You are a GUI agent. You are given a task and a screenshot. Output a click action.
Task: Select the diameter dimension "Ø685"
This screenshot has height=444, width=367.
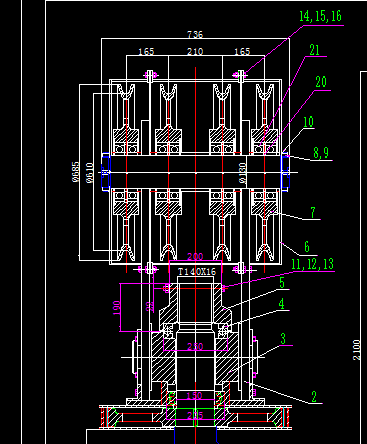tap(76, 172)
